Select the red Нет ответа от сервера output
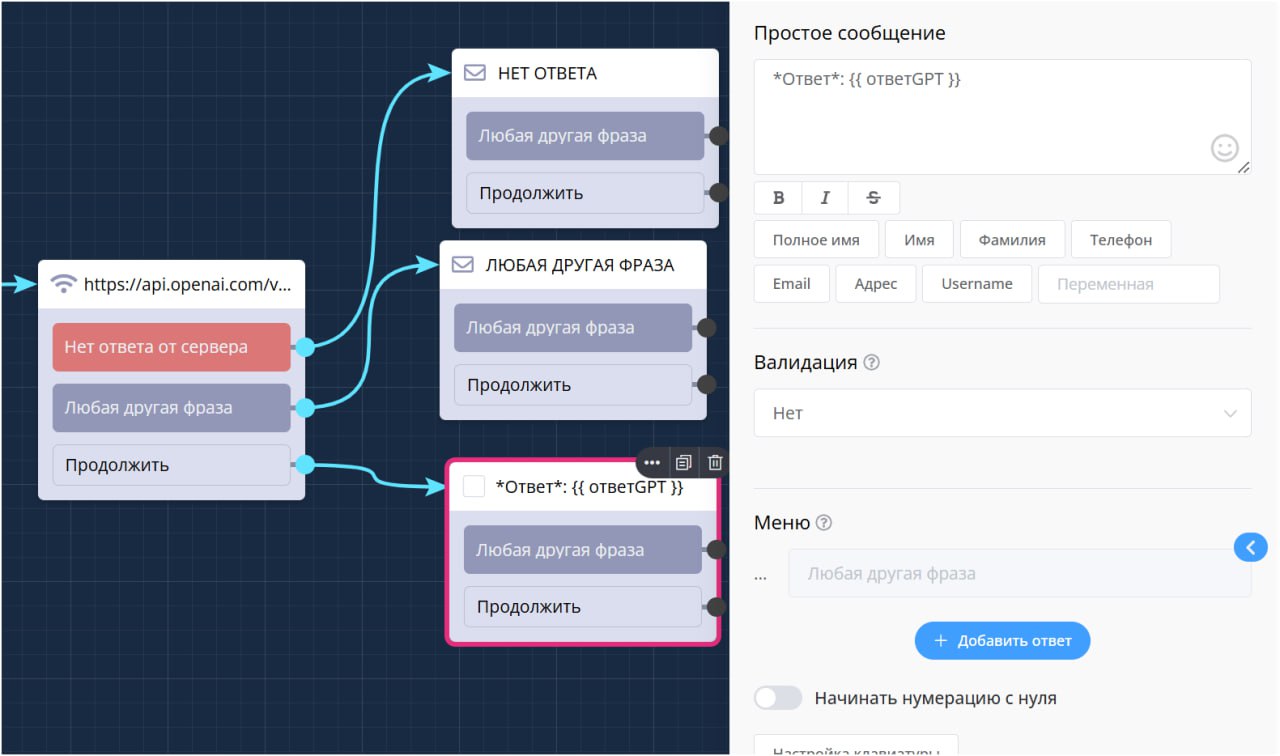Image resolution: width=1280 pixels, height=756 pixels. (171, 347)
